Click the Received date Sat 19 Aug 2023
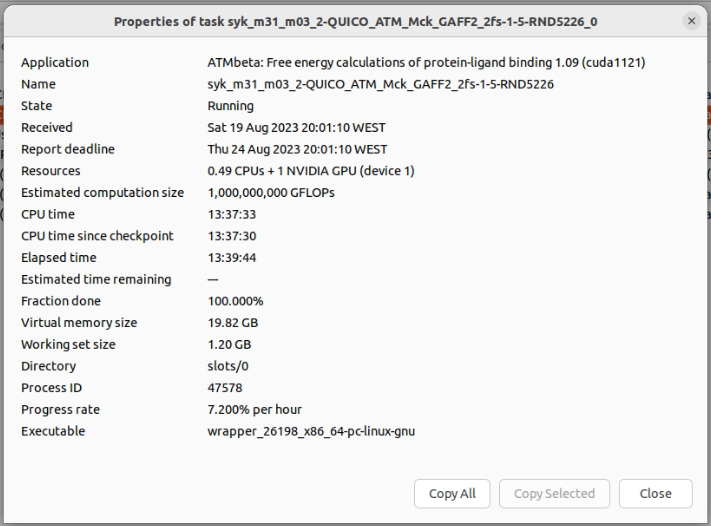711x526 pixels. (x=296, y=128)
